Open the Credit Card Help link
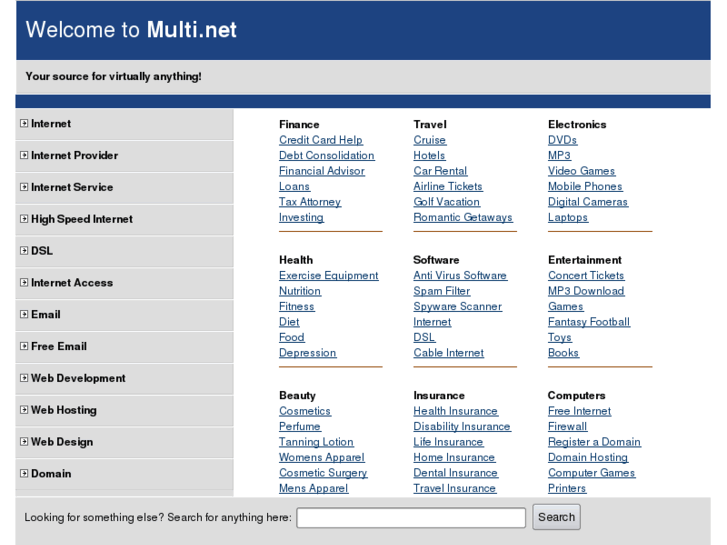Viewport: 727px width, 545px height. [x=321, y=140]
